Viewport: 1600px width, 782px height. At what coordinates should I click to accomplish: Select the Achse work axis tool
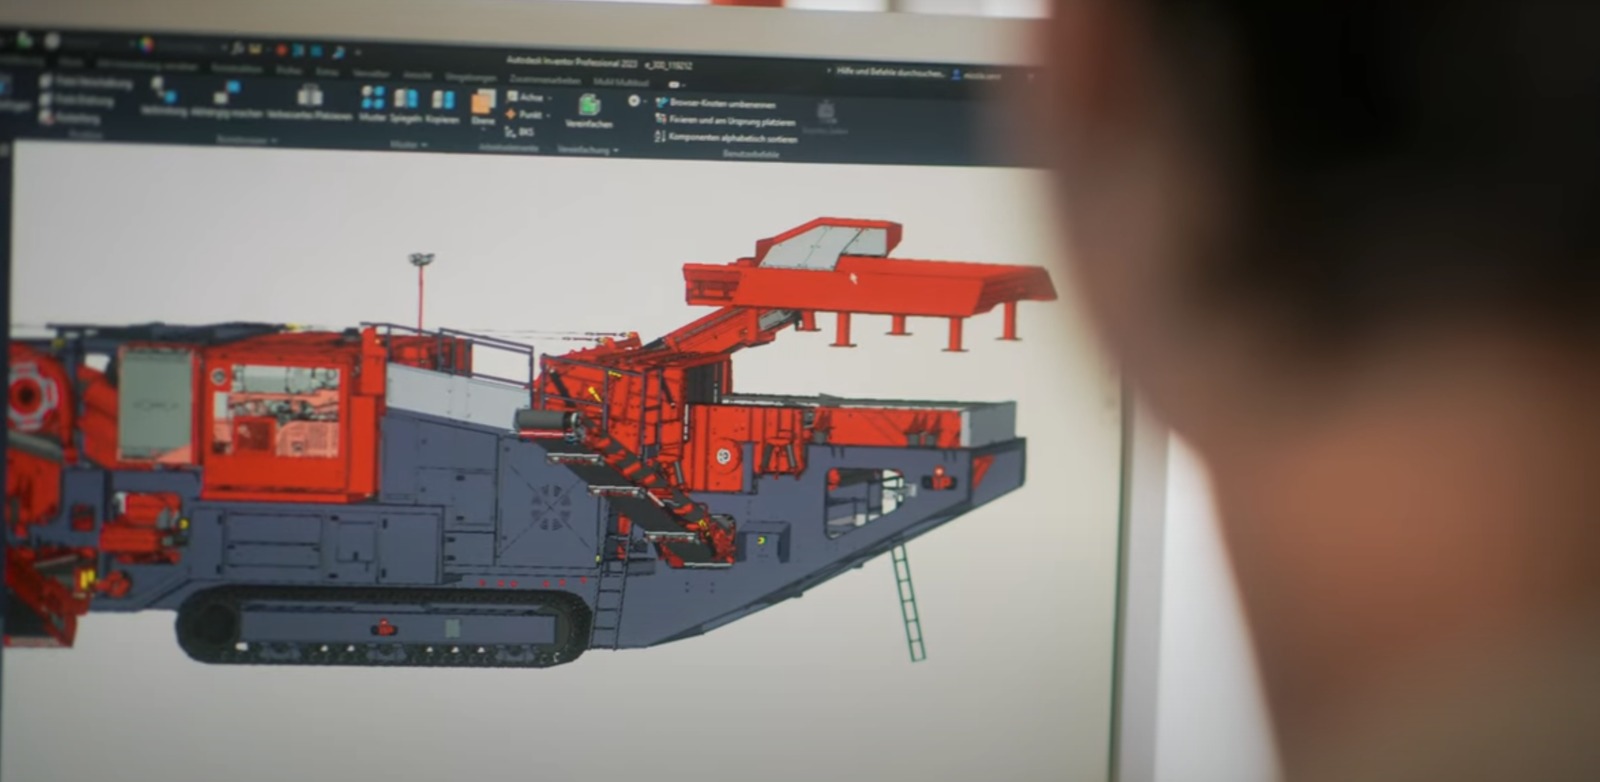(525, 97)
